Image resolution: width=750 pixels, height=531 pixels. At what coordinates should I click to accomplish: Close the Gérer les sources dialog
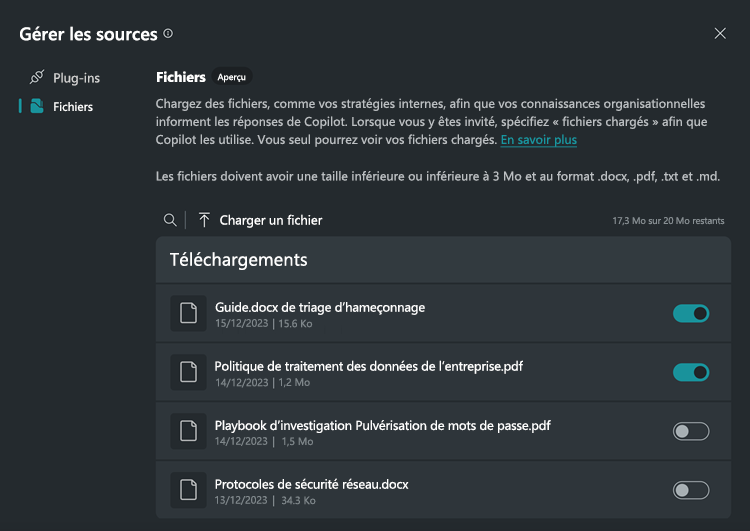click(x=720, y=34)
